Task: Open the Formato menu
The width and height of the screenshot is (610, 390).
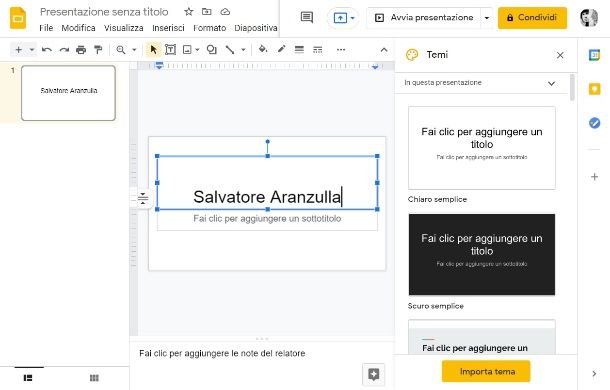Action: coord(209,28)
